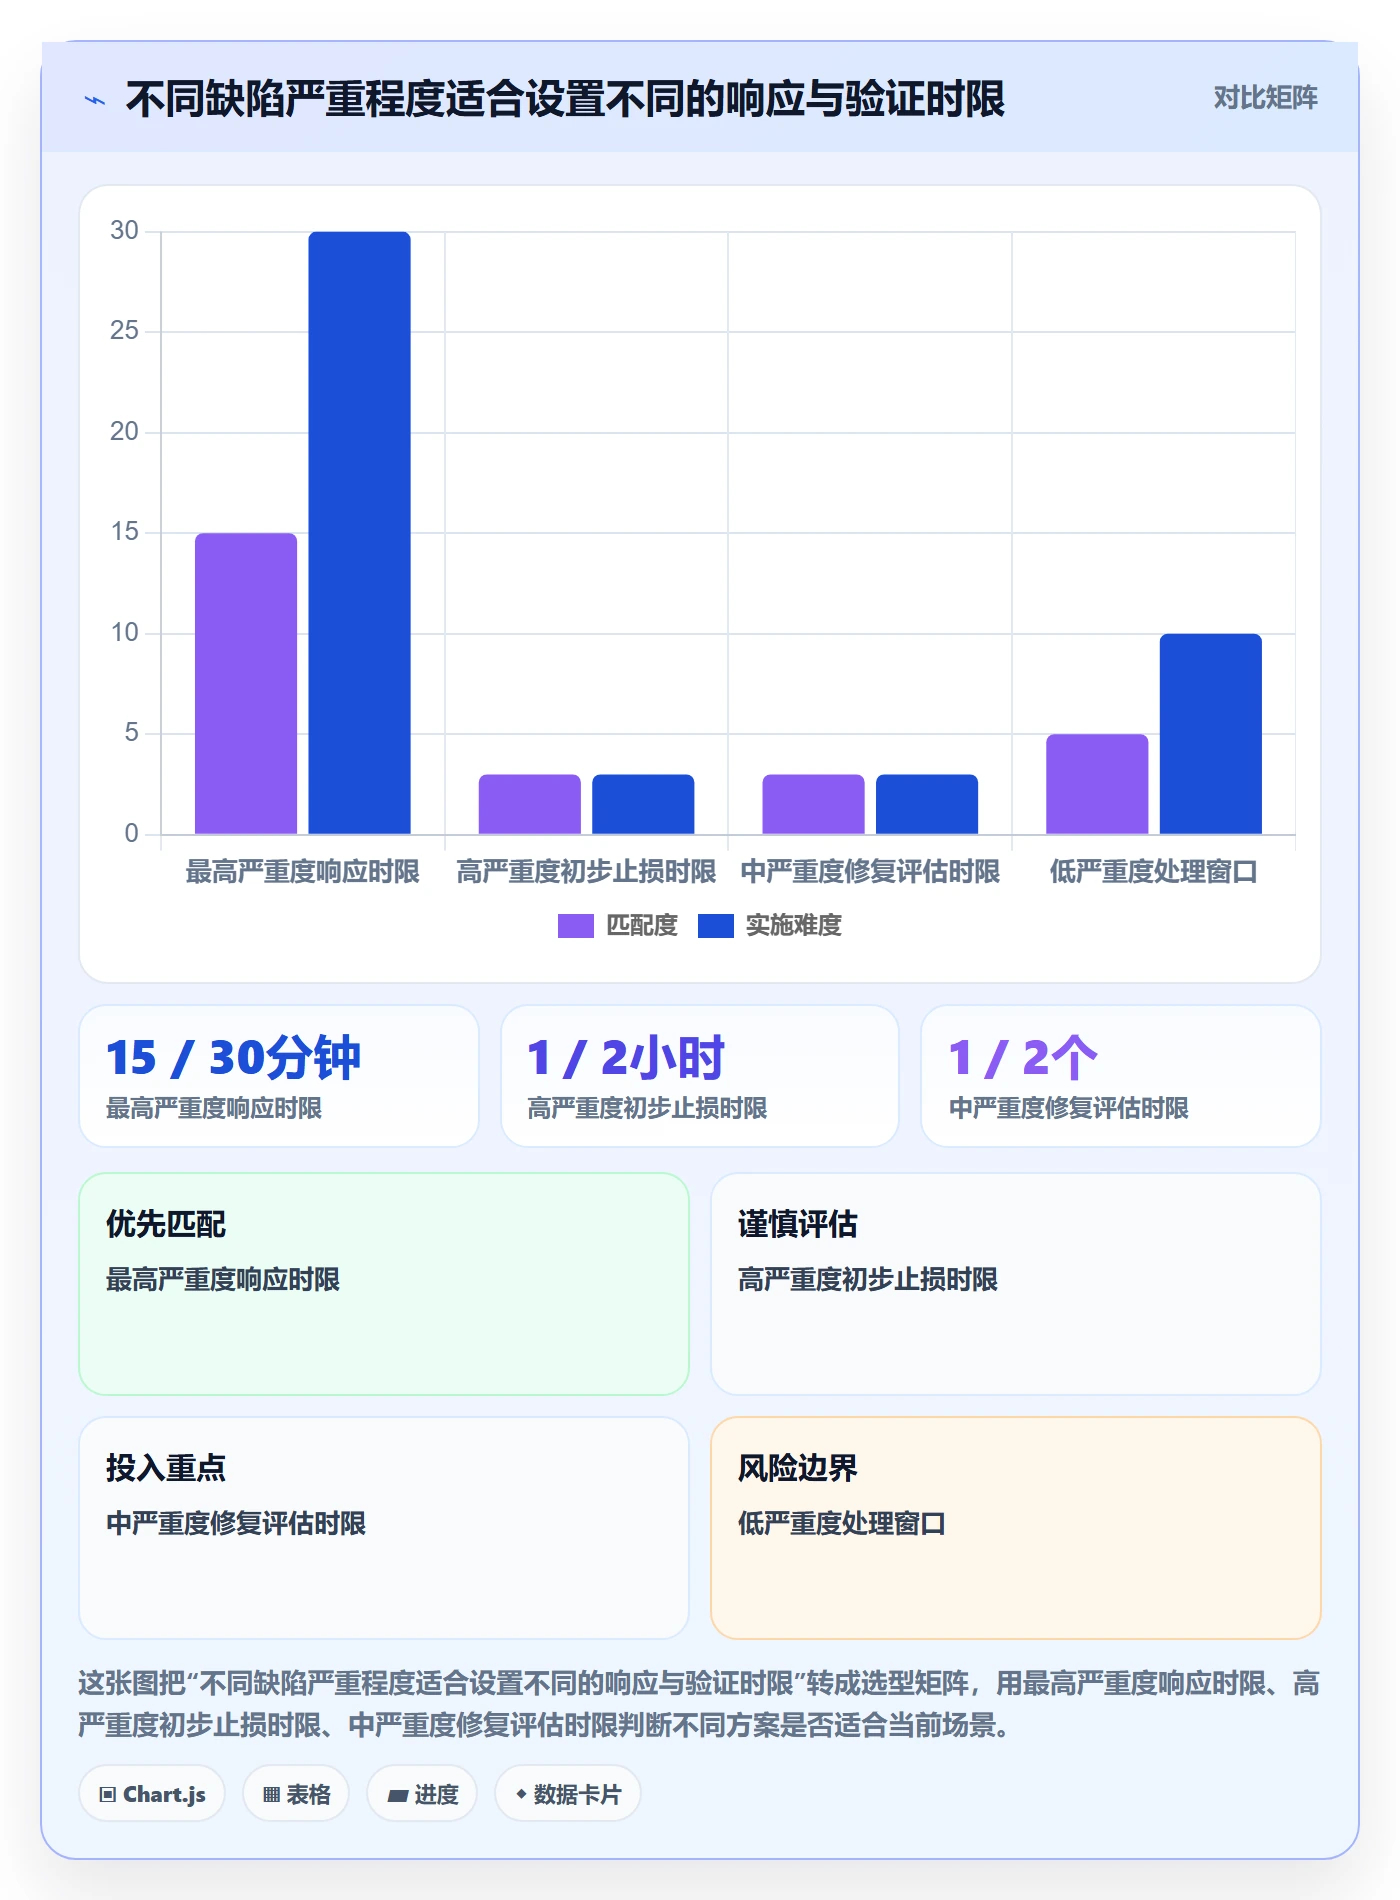
Task: Click the 中严重度修复评估时限 x-axis label
Action: (x=870, y=872)
